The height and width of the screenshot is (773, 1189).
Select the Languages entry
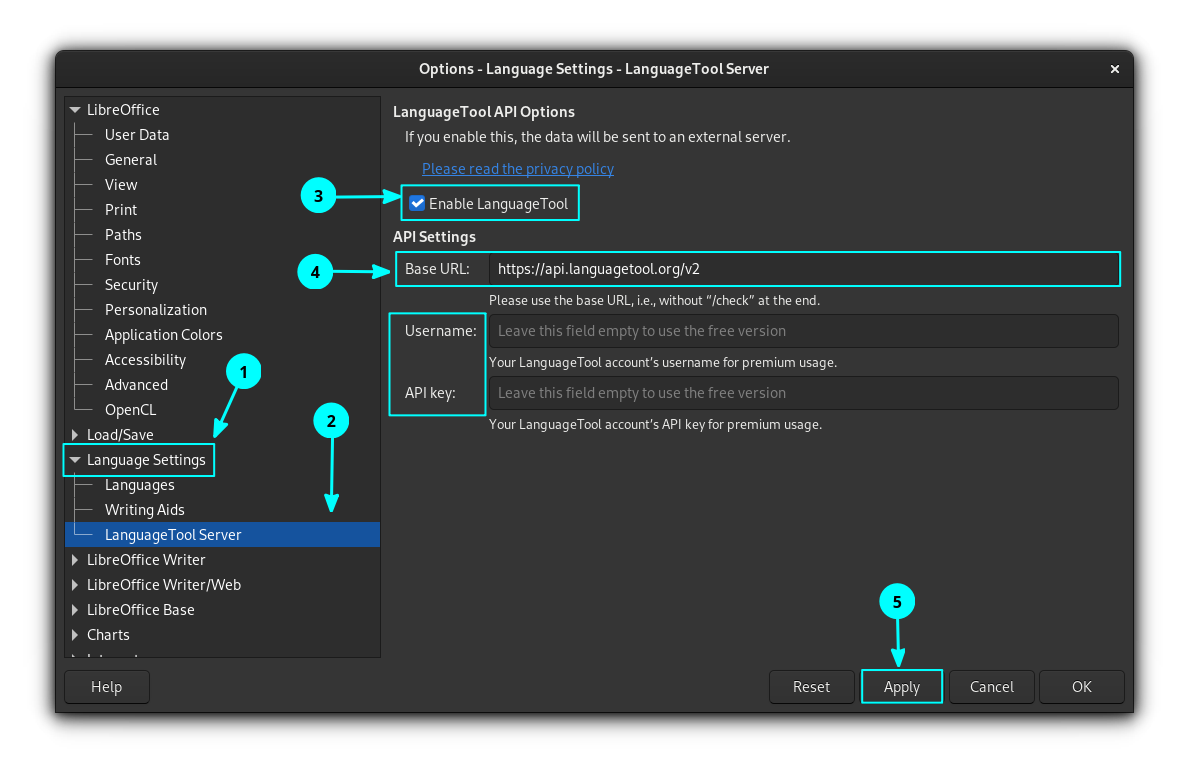[140, 485]
